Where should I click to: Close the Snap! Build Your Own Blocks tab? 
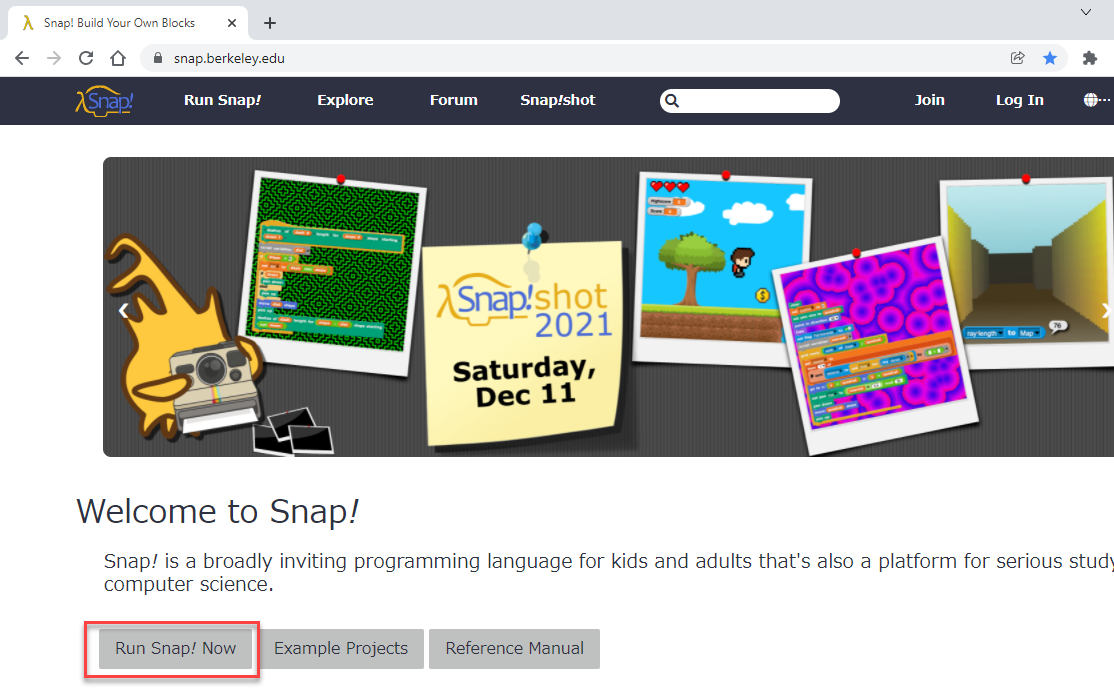pos(232,23)
